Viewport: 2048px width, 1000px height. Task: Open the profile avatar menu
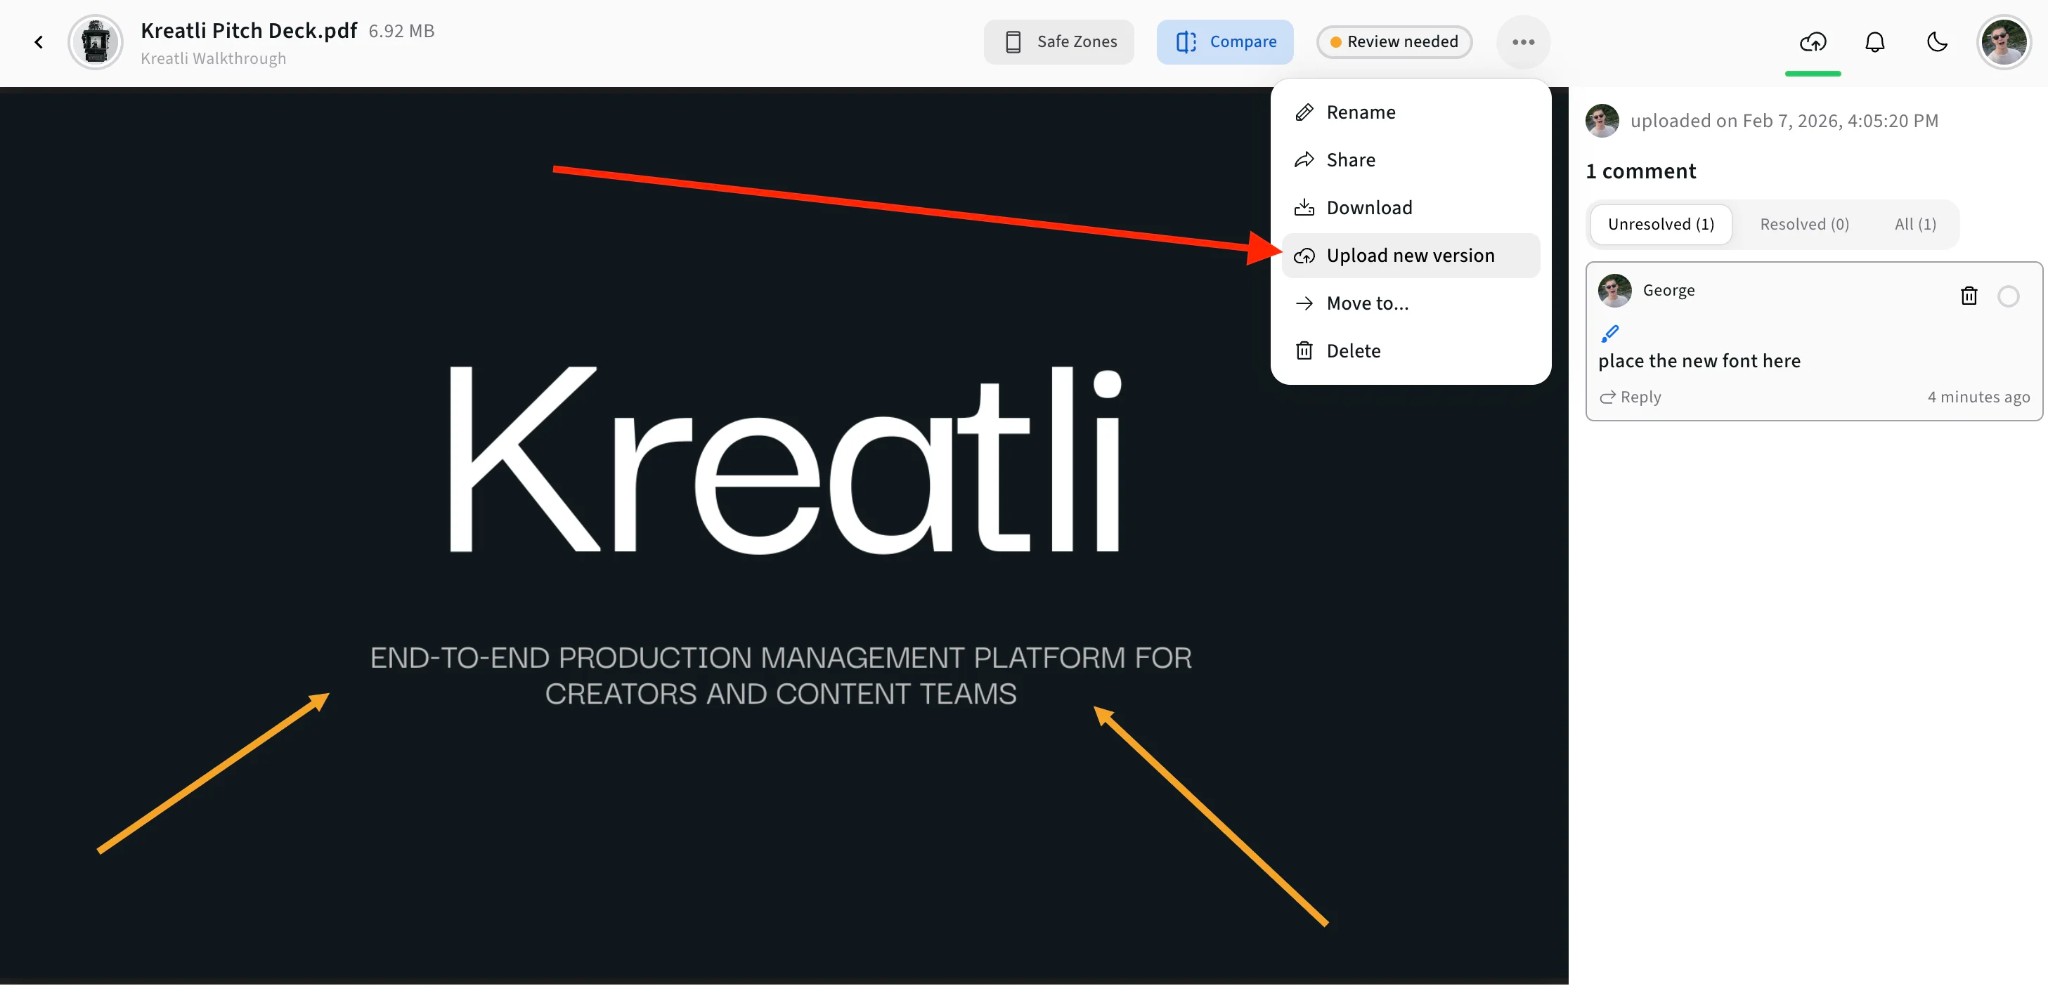2005,42
